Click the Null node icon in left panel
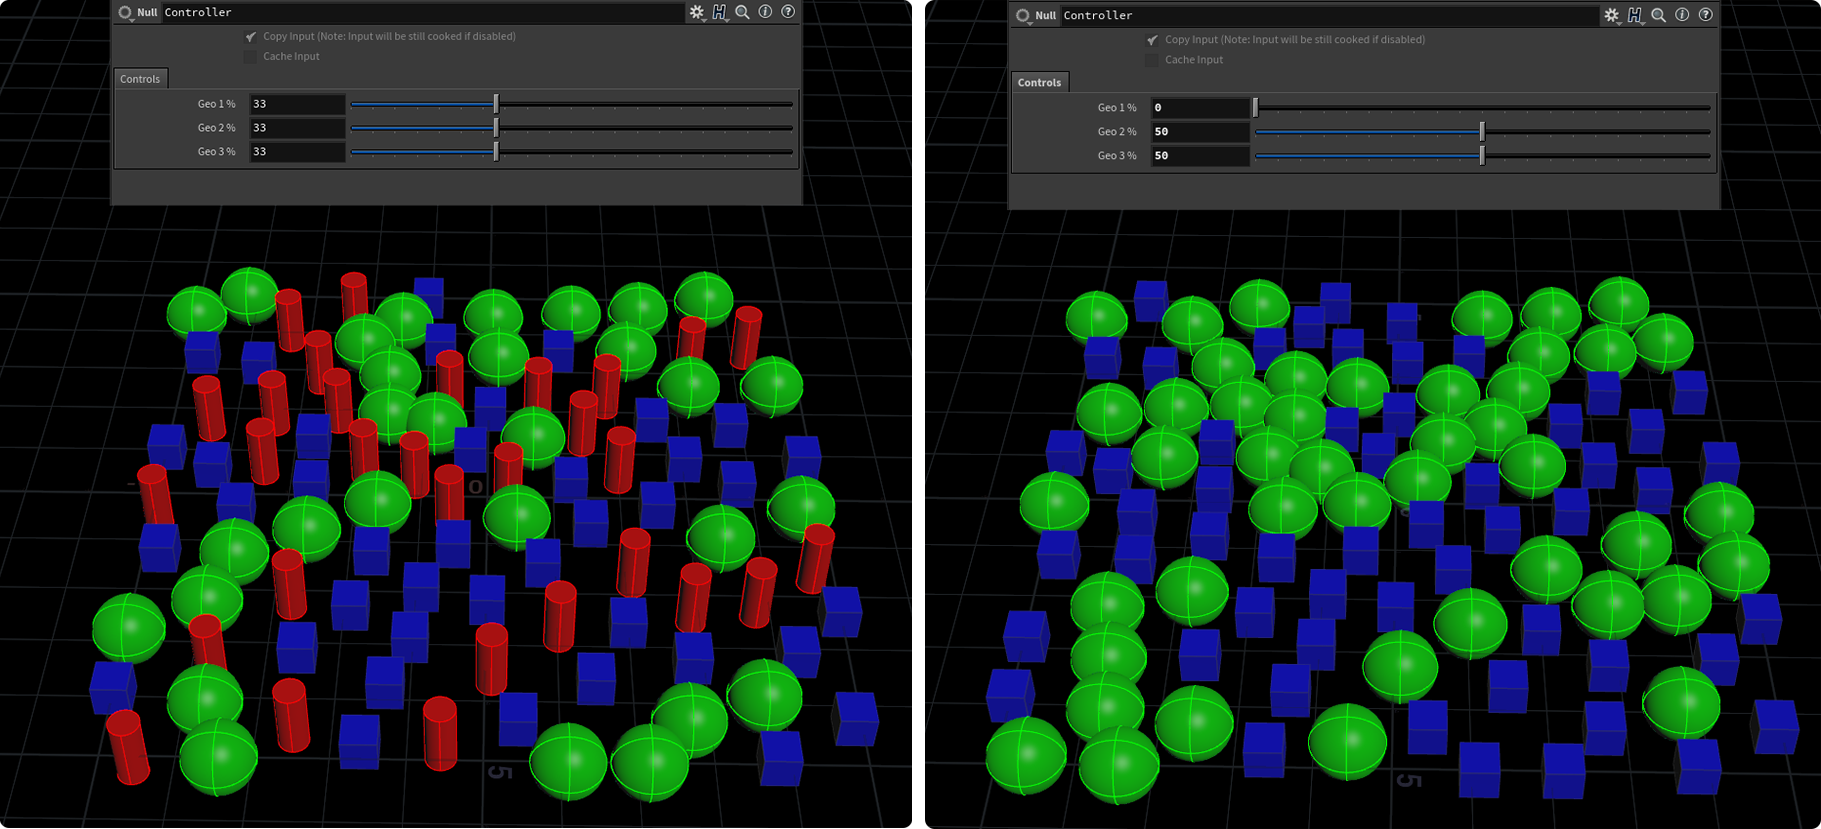1821x829 pixels. tap(125, 13)
